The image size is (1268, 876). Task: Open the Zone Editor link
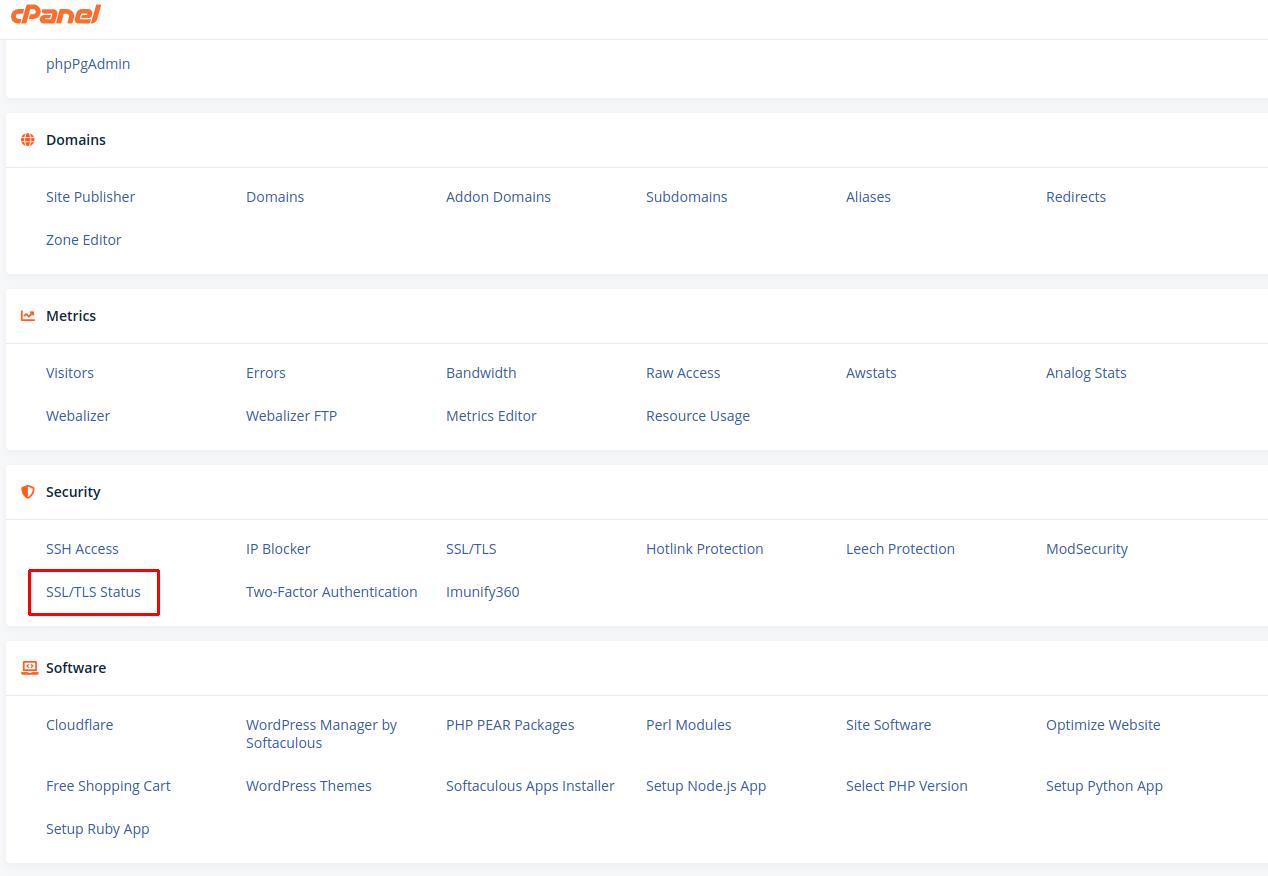click(x=83, y=240)
